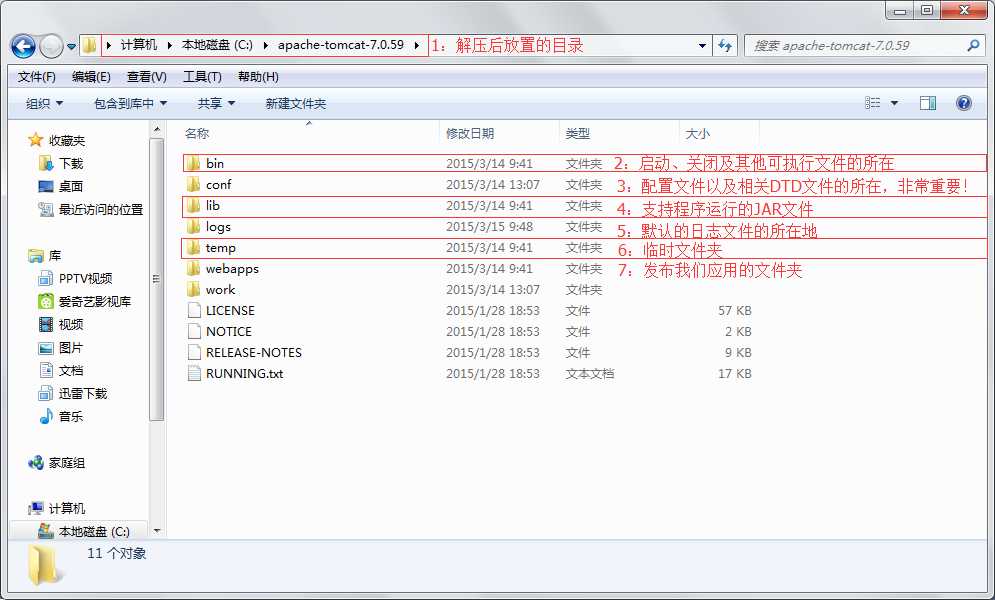Open 下载 in the favorites sidebar
This screenshot has height=600, width=995.
[70, 163]
